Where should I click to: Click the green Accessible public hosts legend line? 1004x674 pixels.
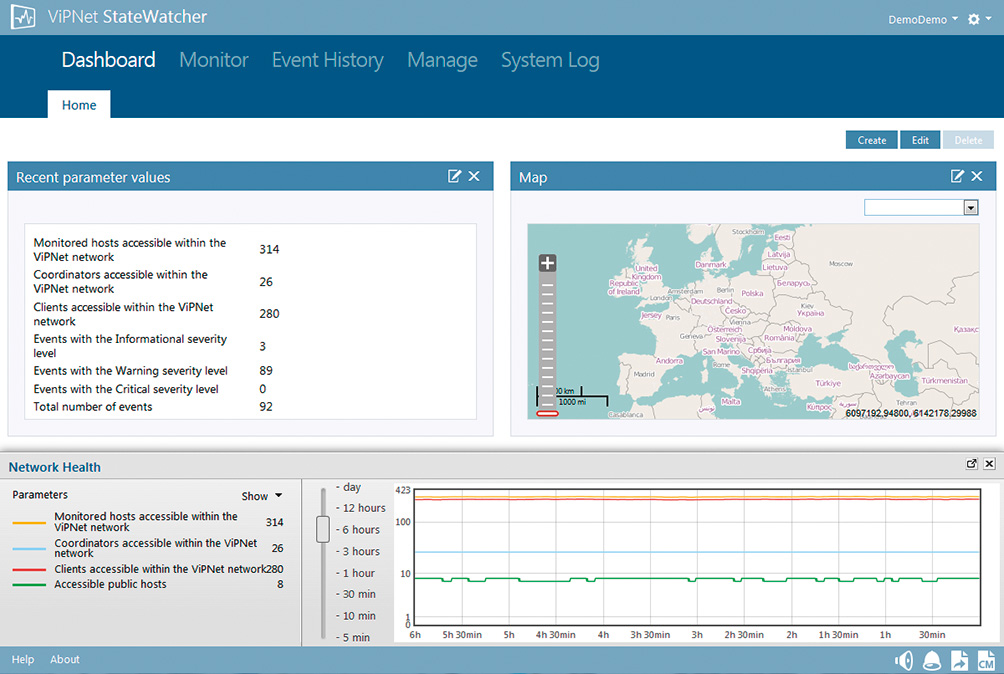click(29, 584)
